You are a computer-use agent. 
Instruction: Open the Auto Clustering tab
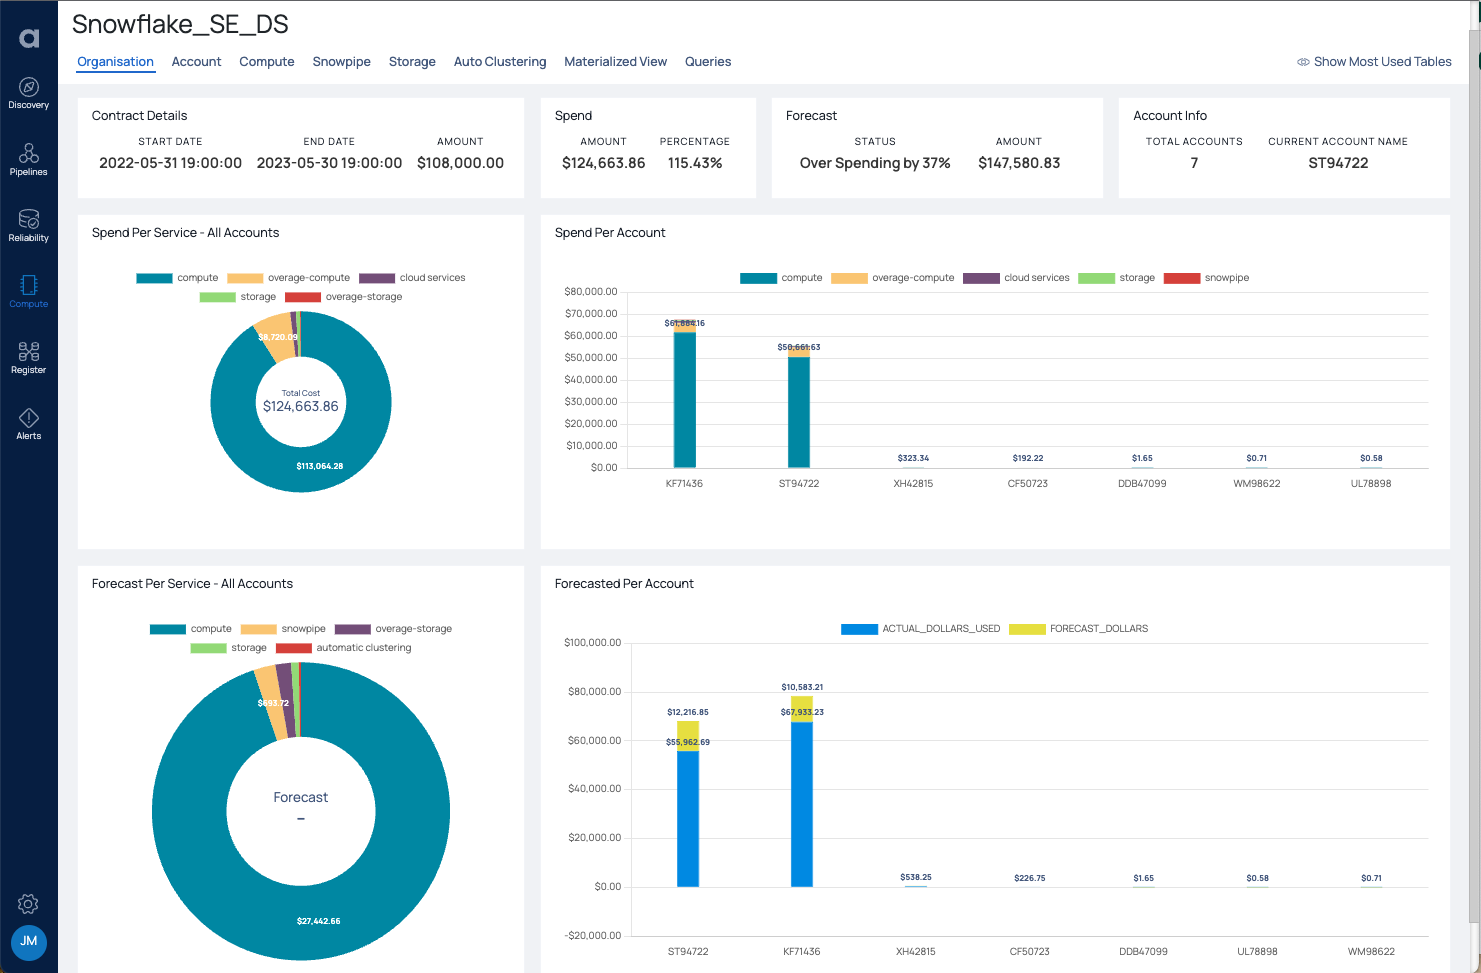[500, 62]
